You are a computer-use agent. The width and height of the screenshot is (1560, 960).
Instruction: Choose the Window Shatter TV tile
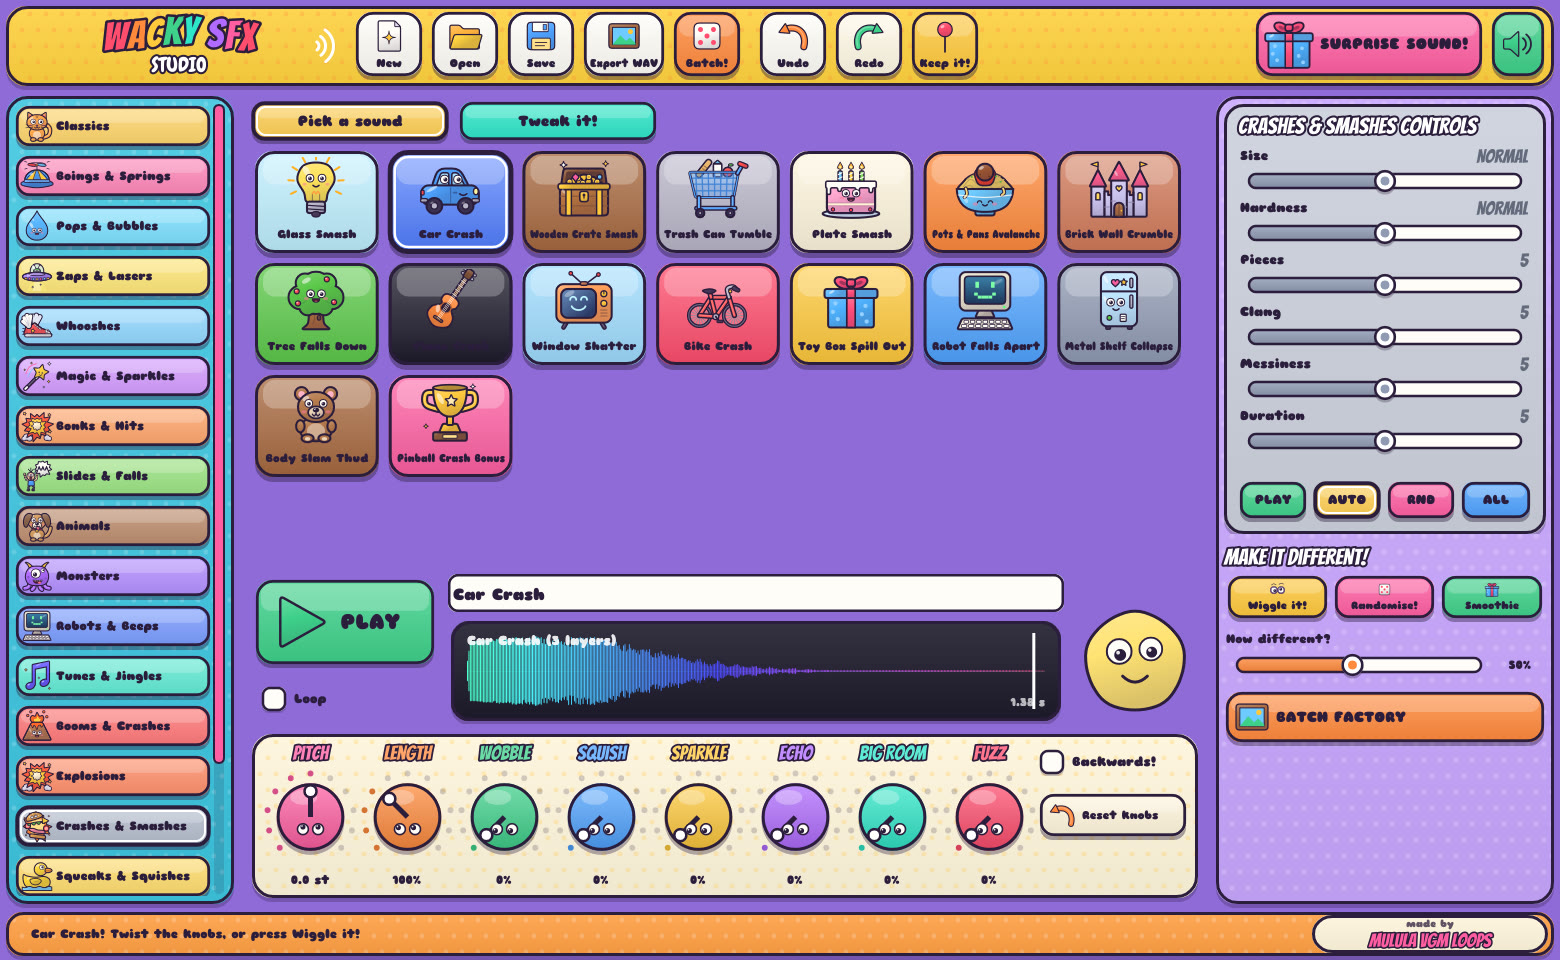pyautogui.click(x=584, y=313)
